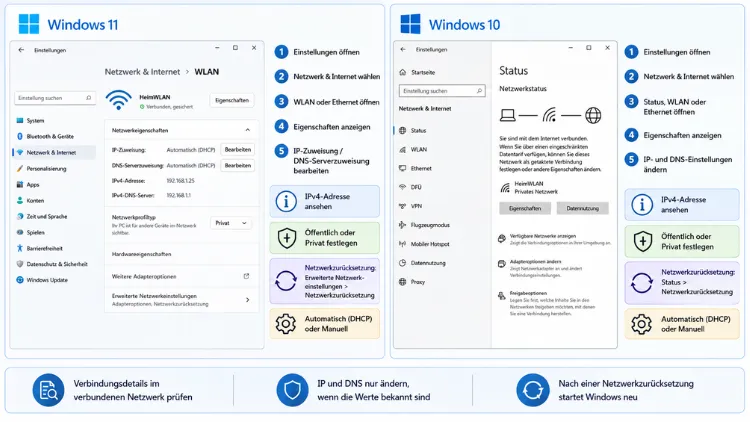Click the search magnifier in Windows 11 search box
Viewport: 750px width, 422px height.
tap(88, 98)
